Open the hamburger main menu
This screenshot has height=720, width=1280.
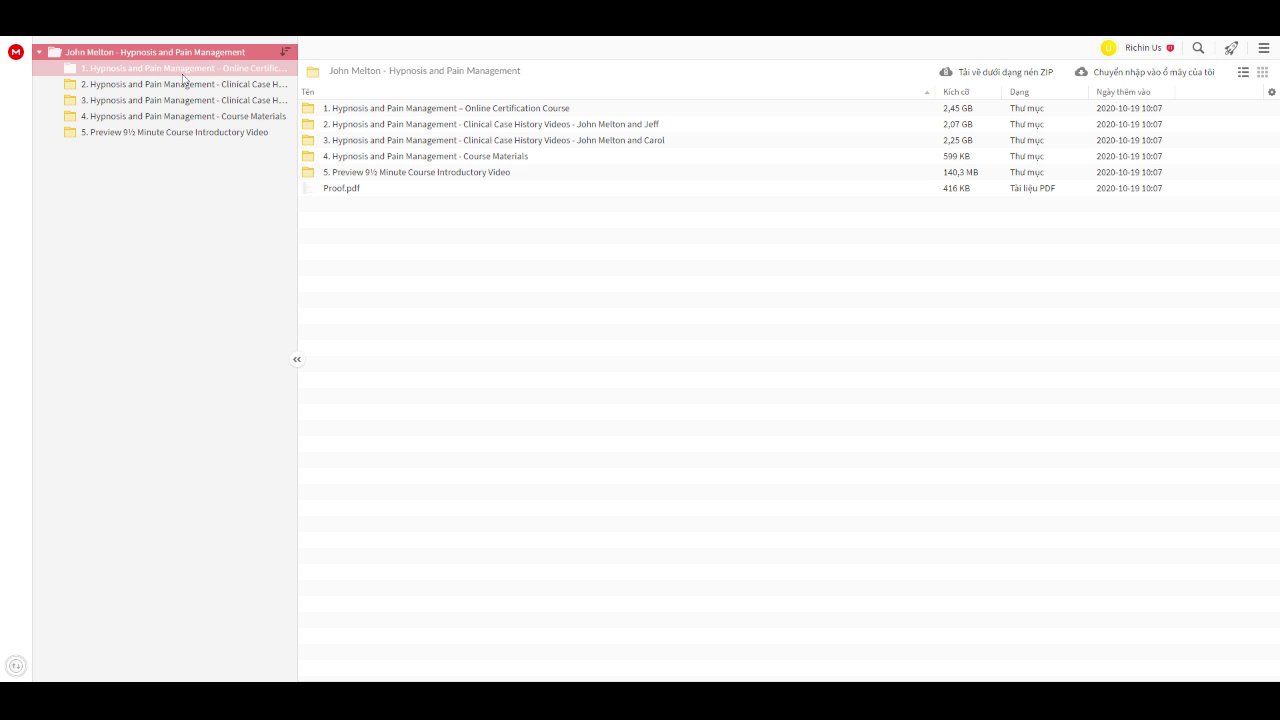click(x=1264, y=48)
